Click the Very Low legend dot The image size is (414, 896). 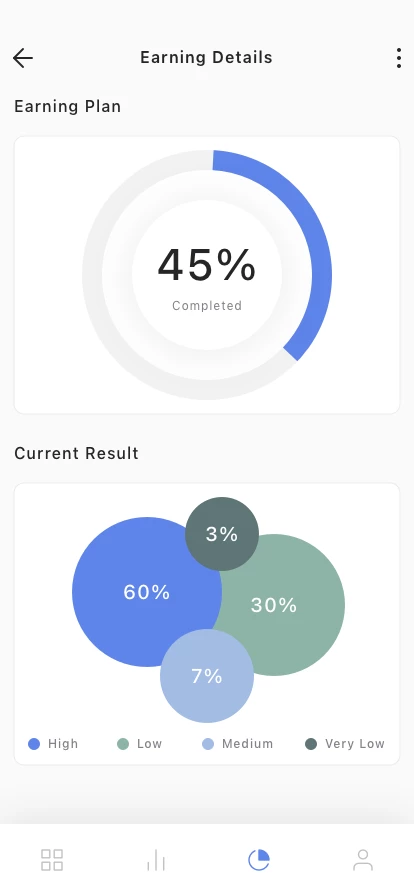click(x=311, y=744)
